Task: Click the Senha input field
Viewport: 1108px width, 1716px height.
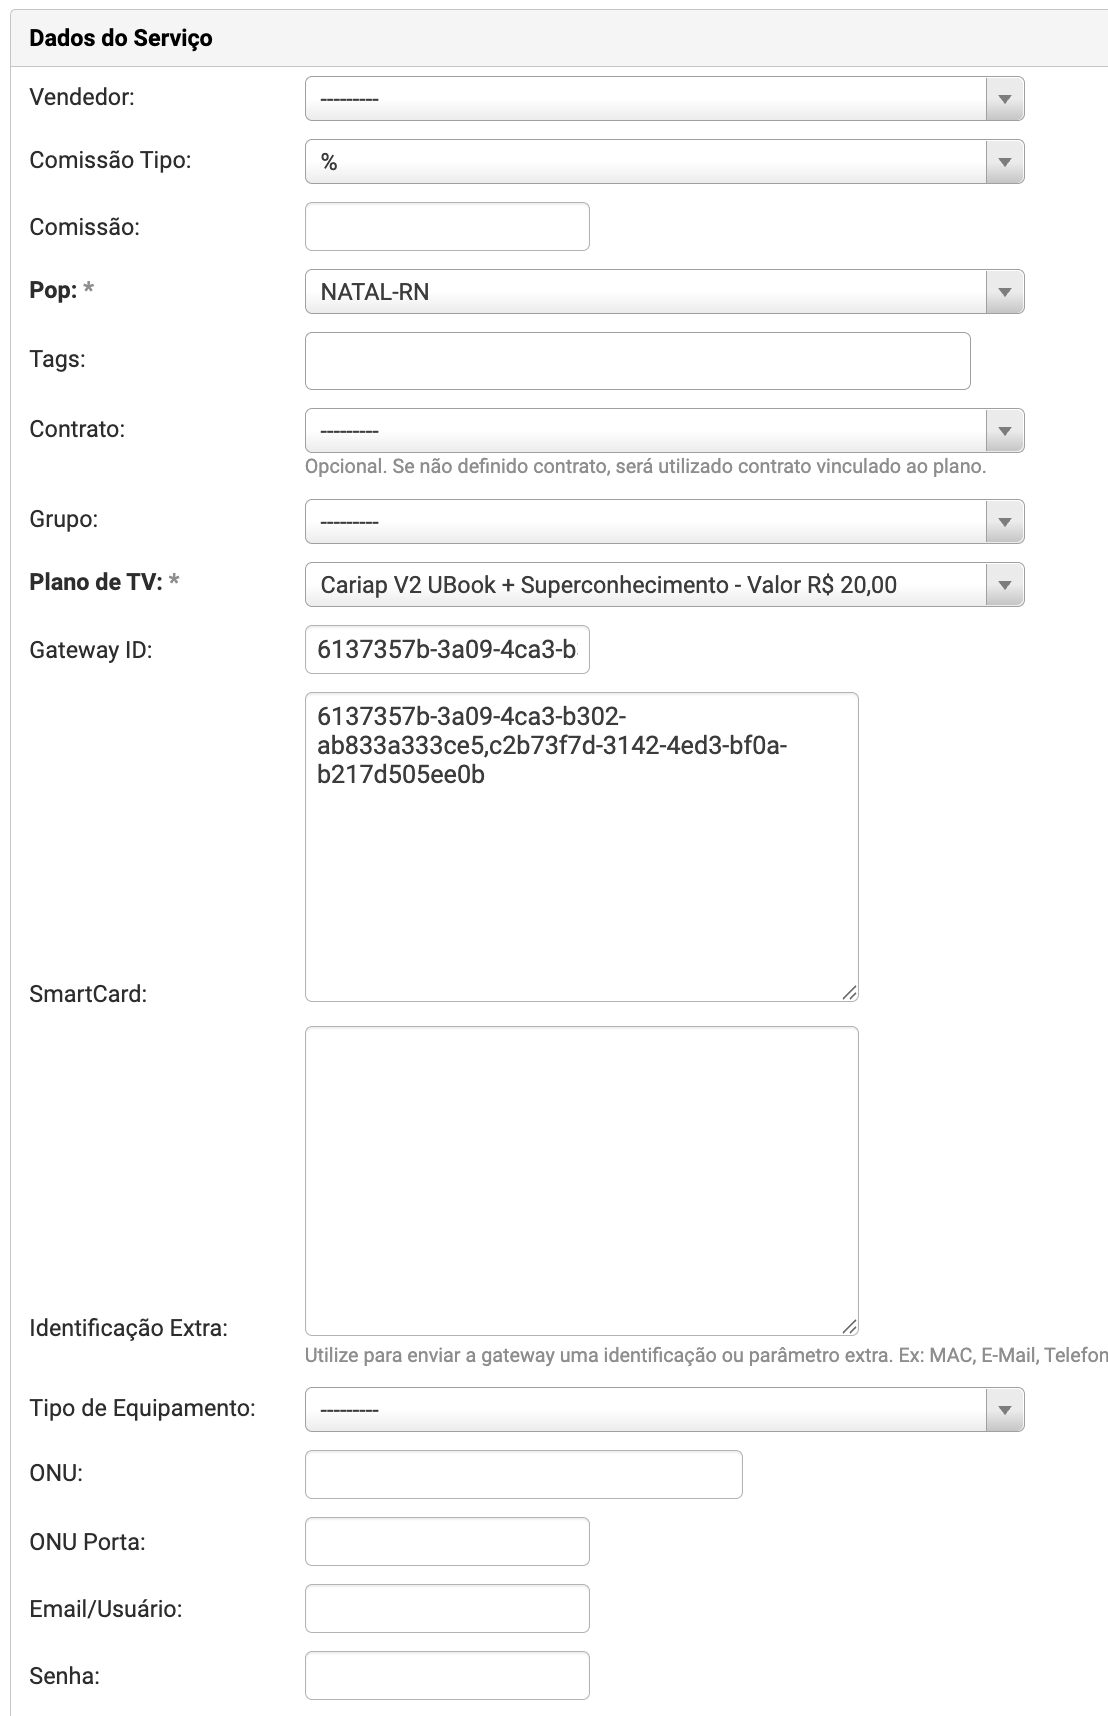Action: (447, 1676)
